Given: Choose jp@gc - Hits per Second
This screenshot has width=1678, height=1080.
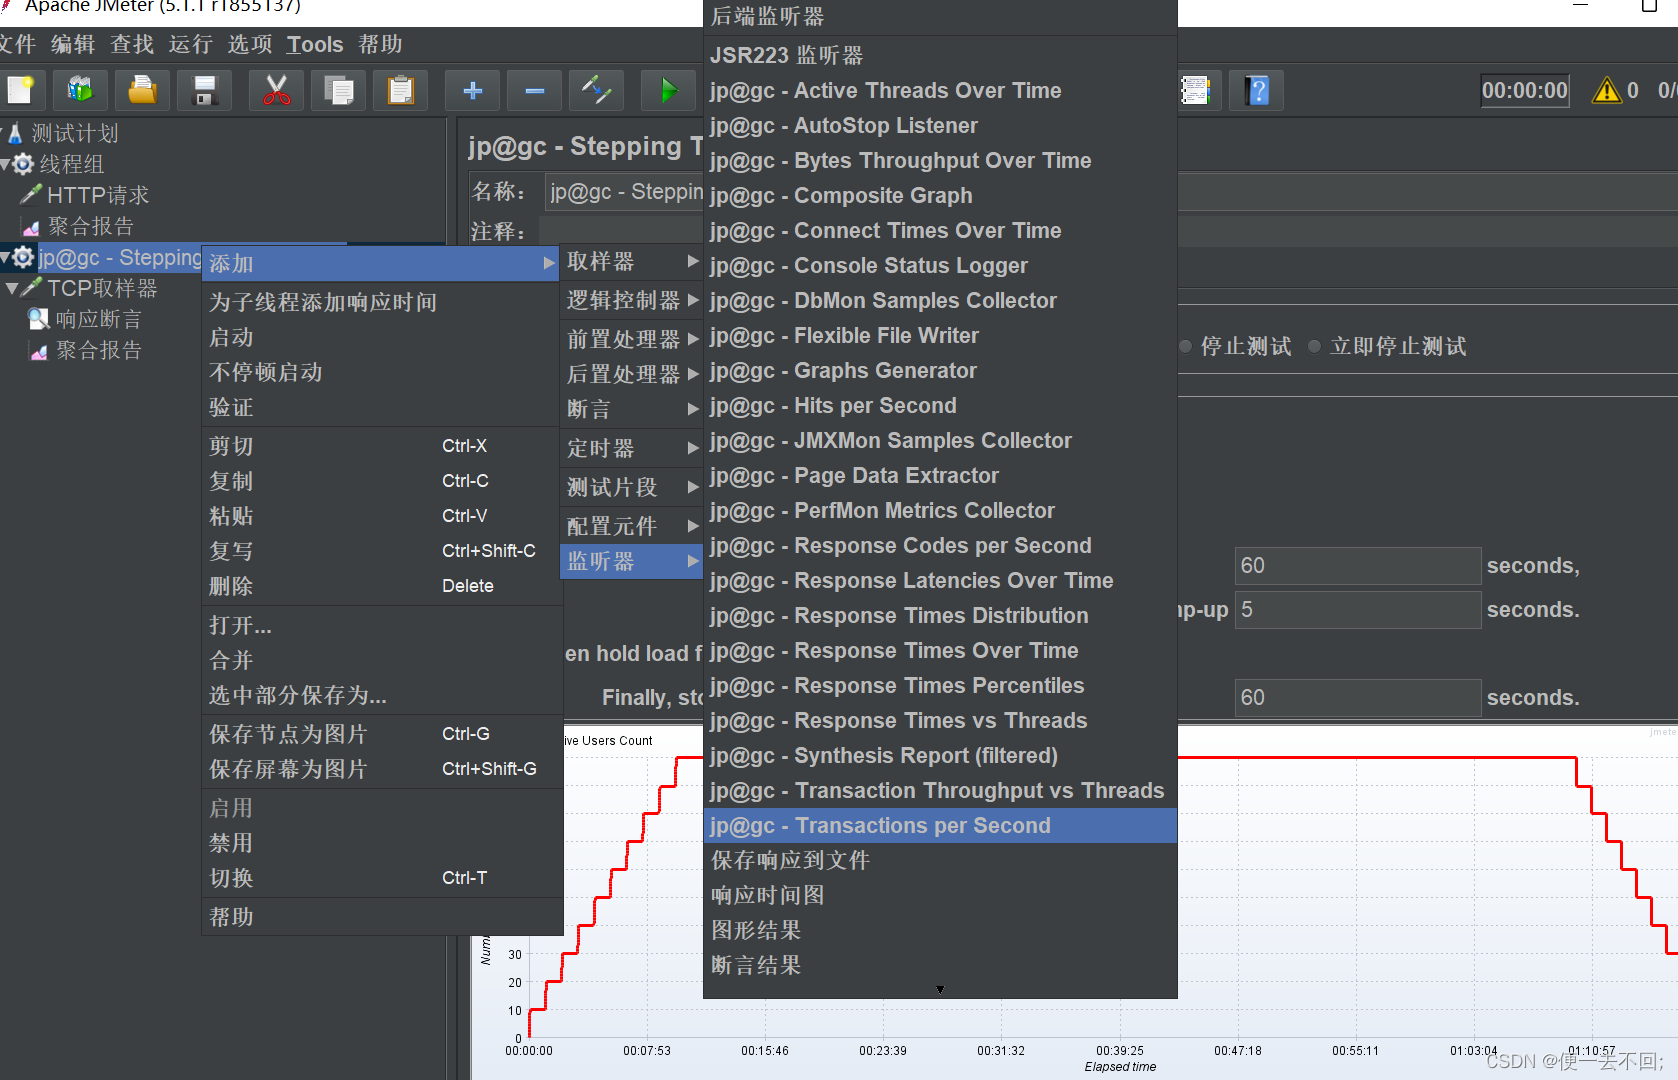Looking at the screenshot, I should pos(940,406).
